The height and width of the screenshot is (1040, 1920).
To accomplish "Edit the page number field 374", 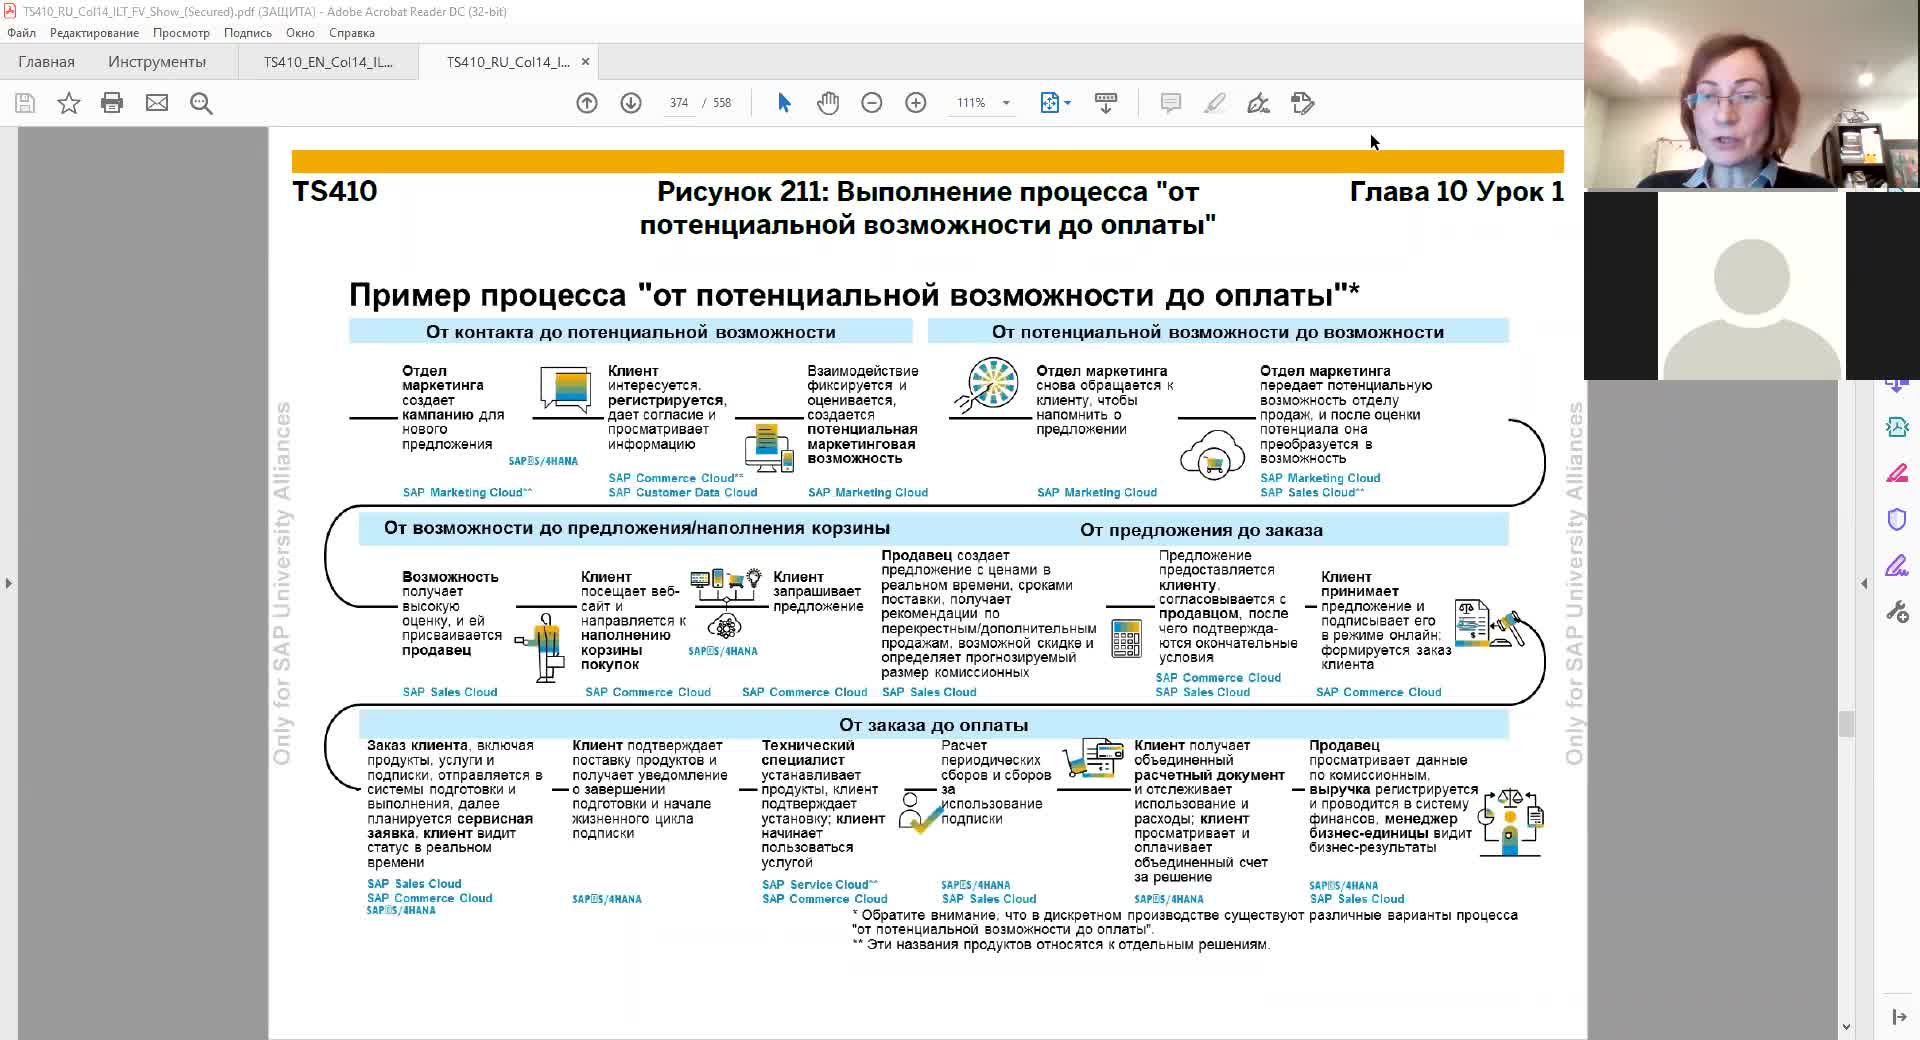I will pyautogui.click(x=679, y=103).
